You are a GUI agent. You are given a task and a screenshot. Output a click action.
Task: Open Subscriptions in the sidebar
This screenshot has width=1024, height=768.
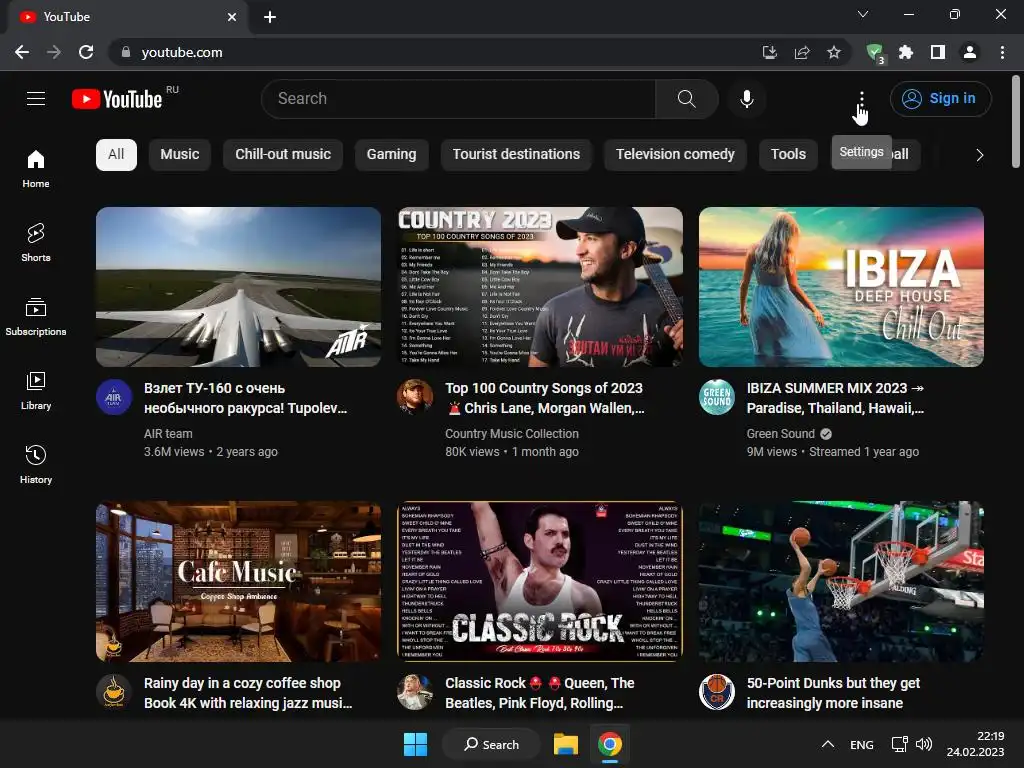pos(36,316)
